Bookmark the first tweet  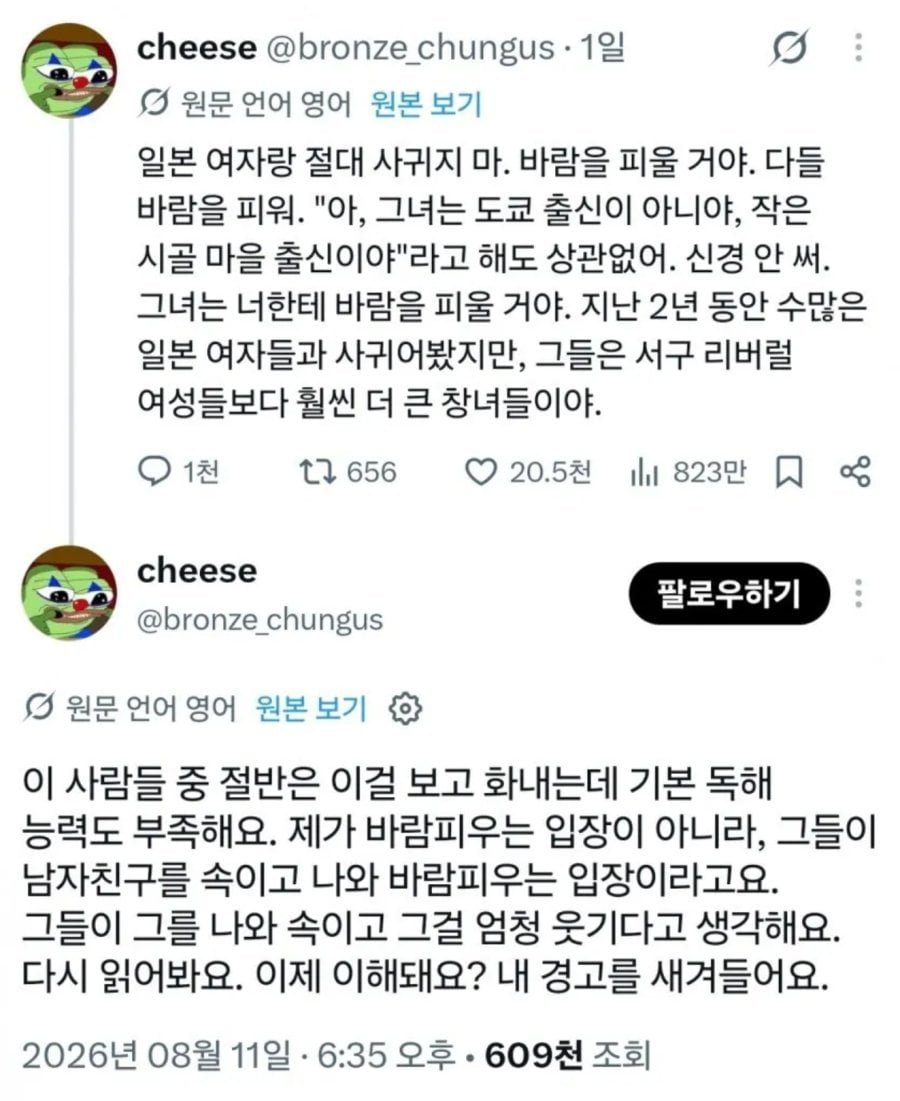789,472
